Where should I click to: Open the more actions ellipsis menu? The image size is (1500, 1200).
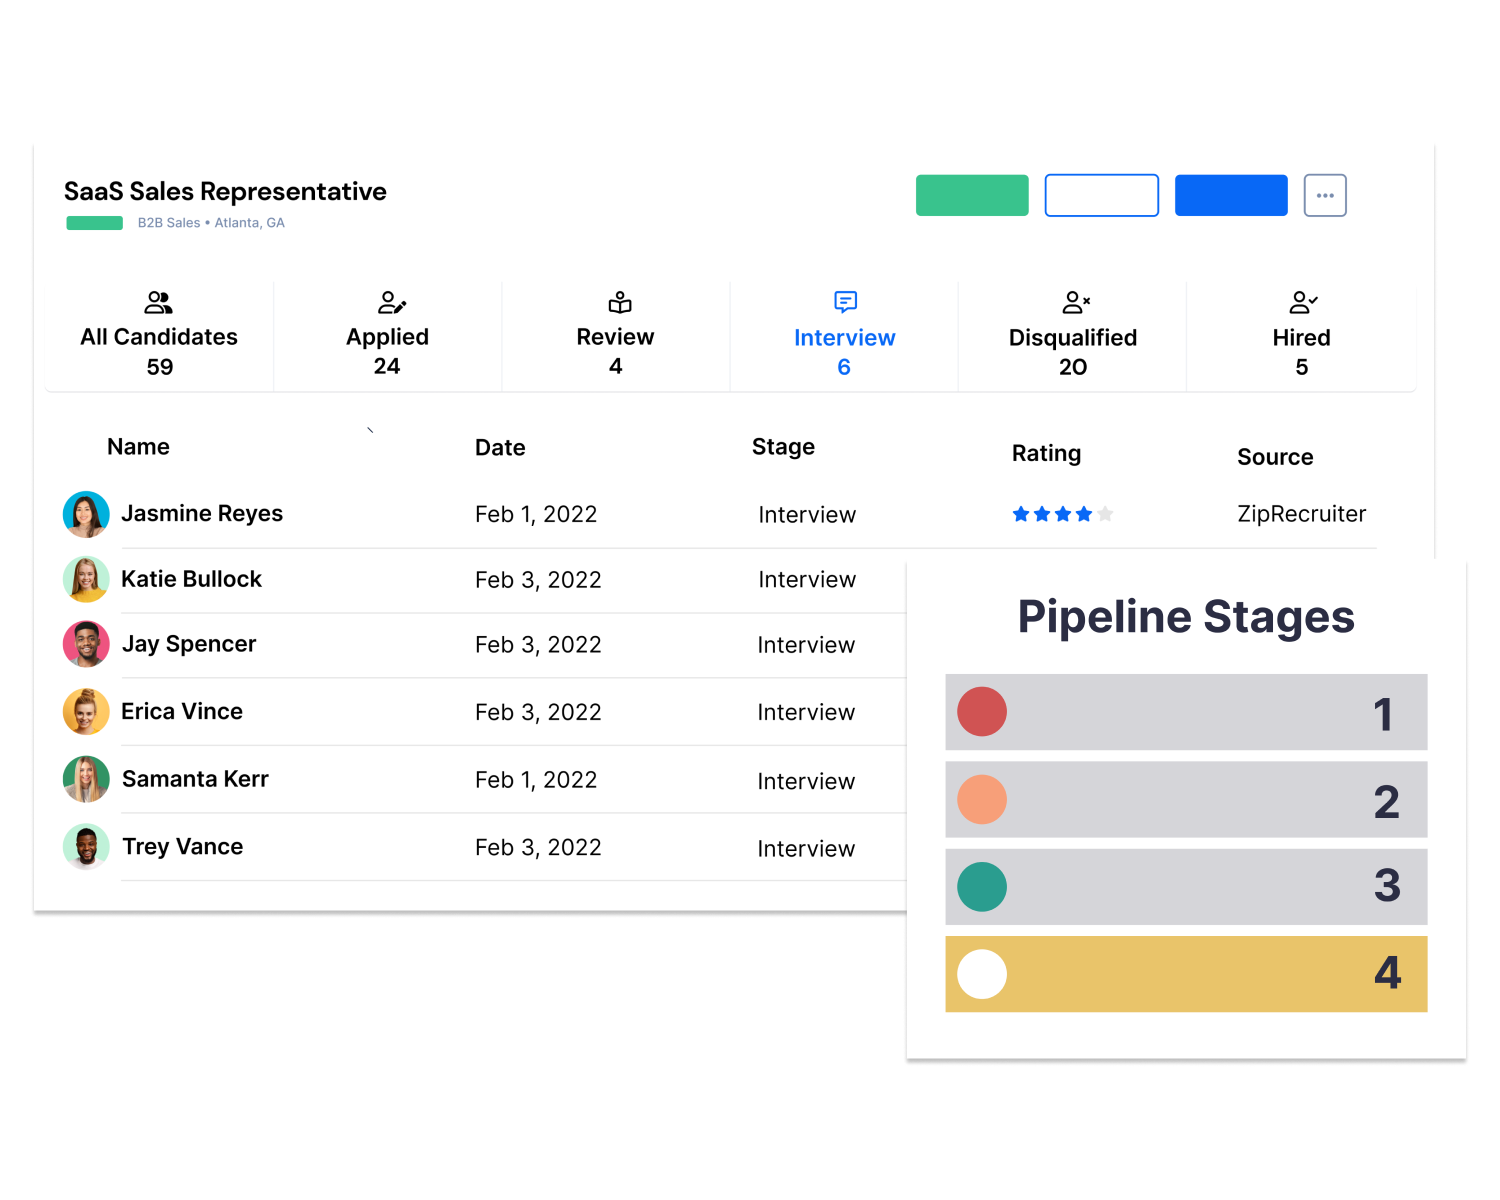[1325, 195]
